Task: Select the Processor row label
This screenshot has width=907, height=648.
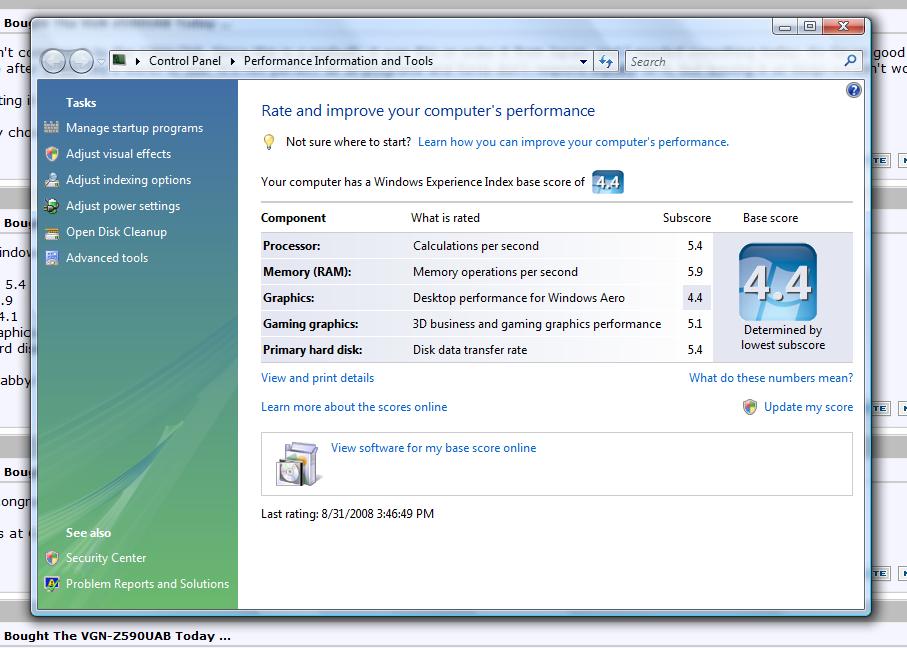Action: click(x=292, y=246)
